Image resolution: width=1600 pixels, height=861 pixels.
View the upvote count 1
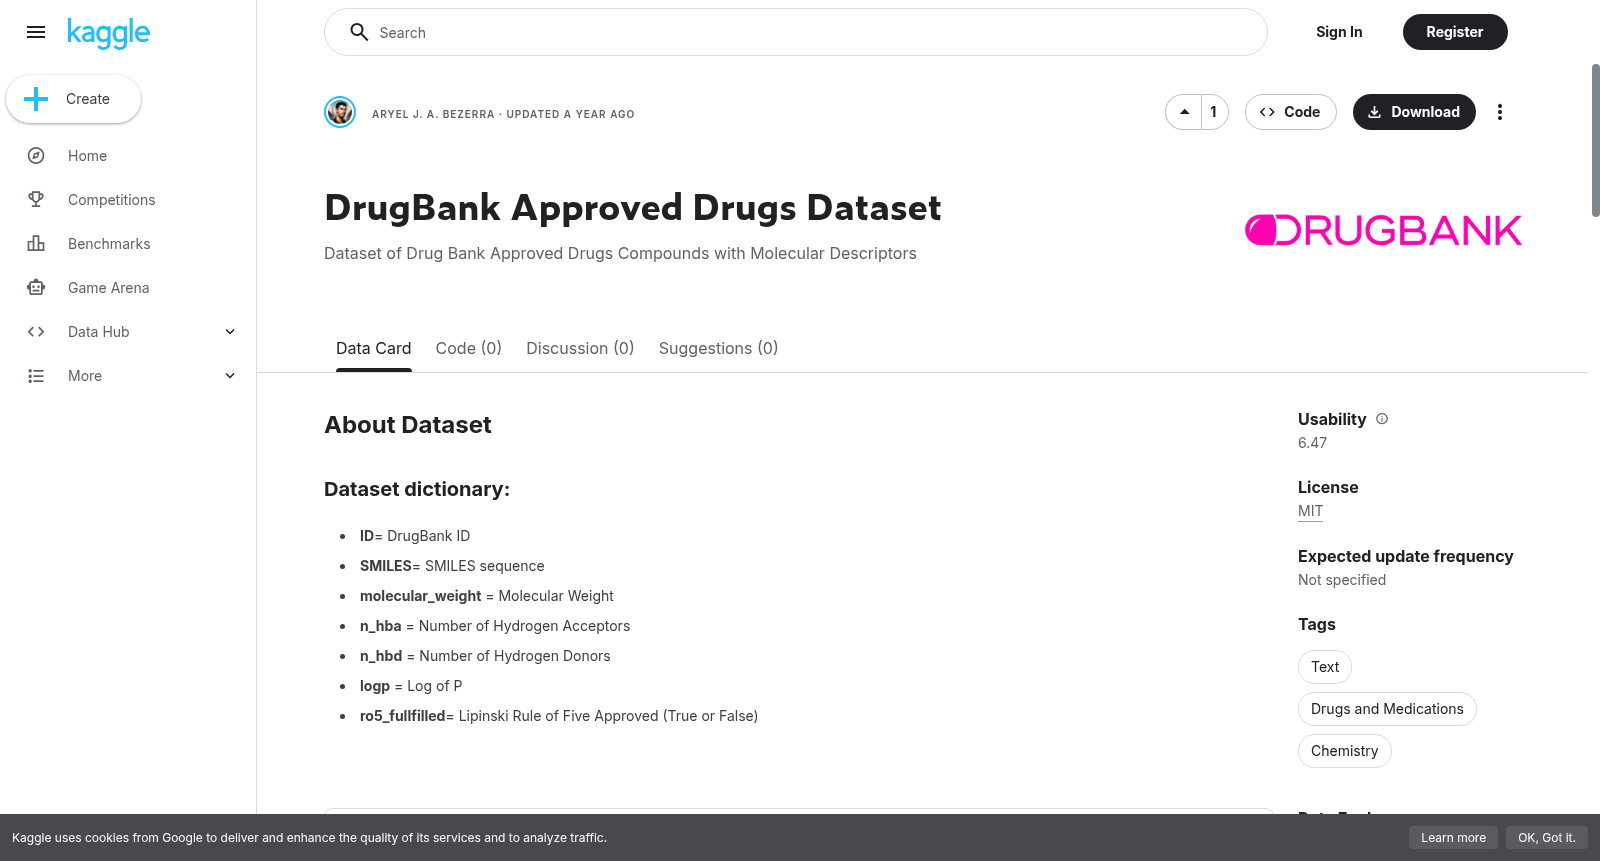point(1214,112)
